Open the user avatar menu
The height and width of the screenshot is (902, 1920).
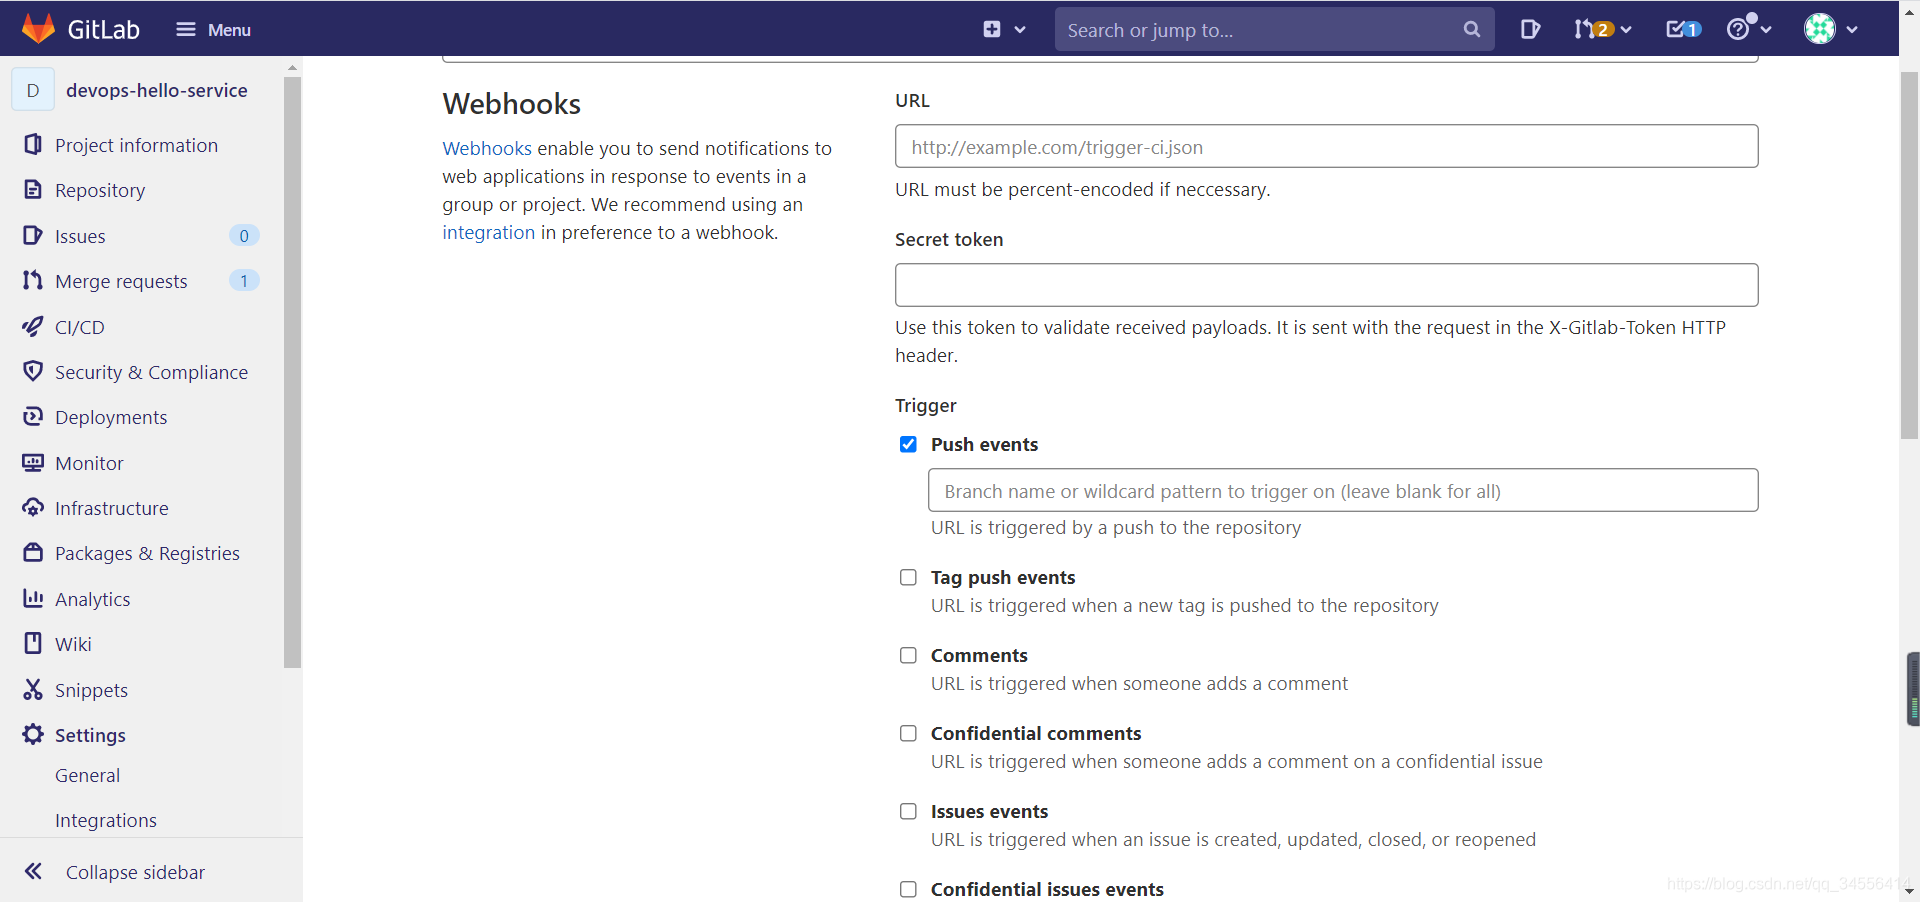[x=1829, y=29]
